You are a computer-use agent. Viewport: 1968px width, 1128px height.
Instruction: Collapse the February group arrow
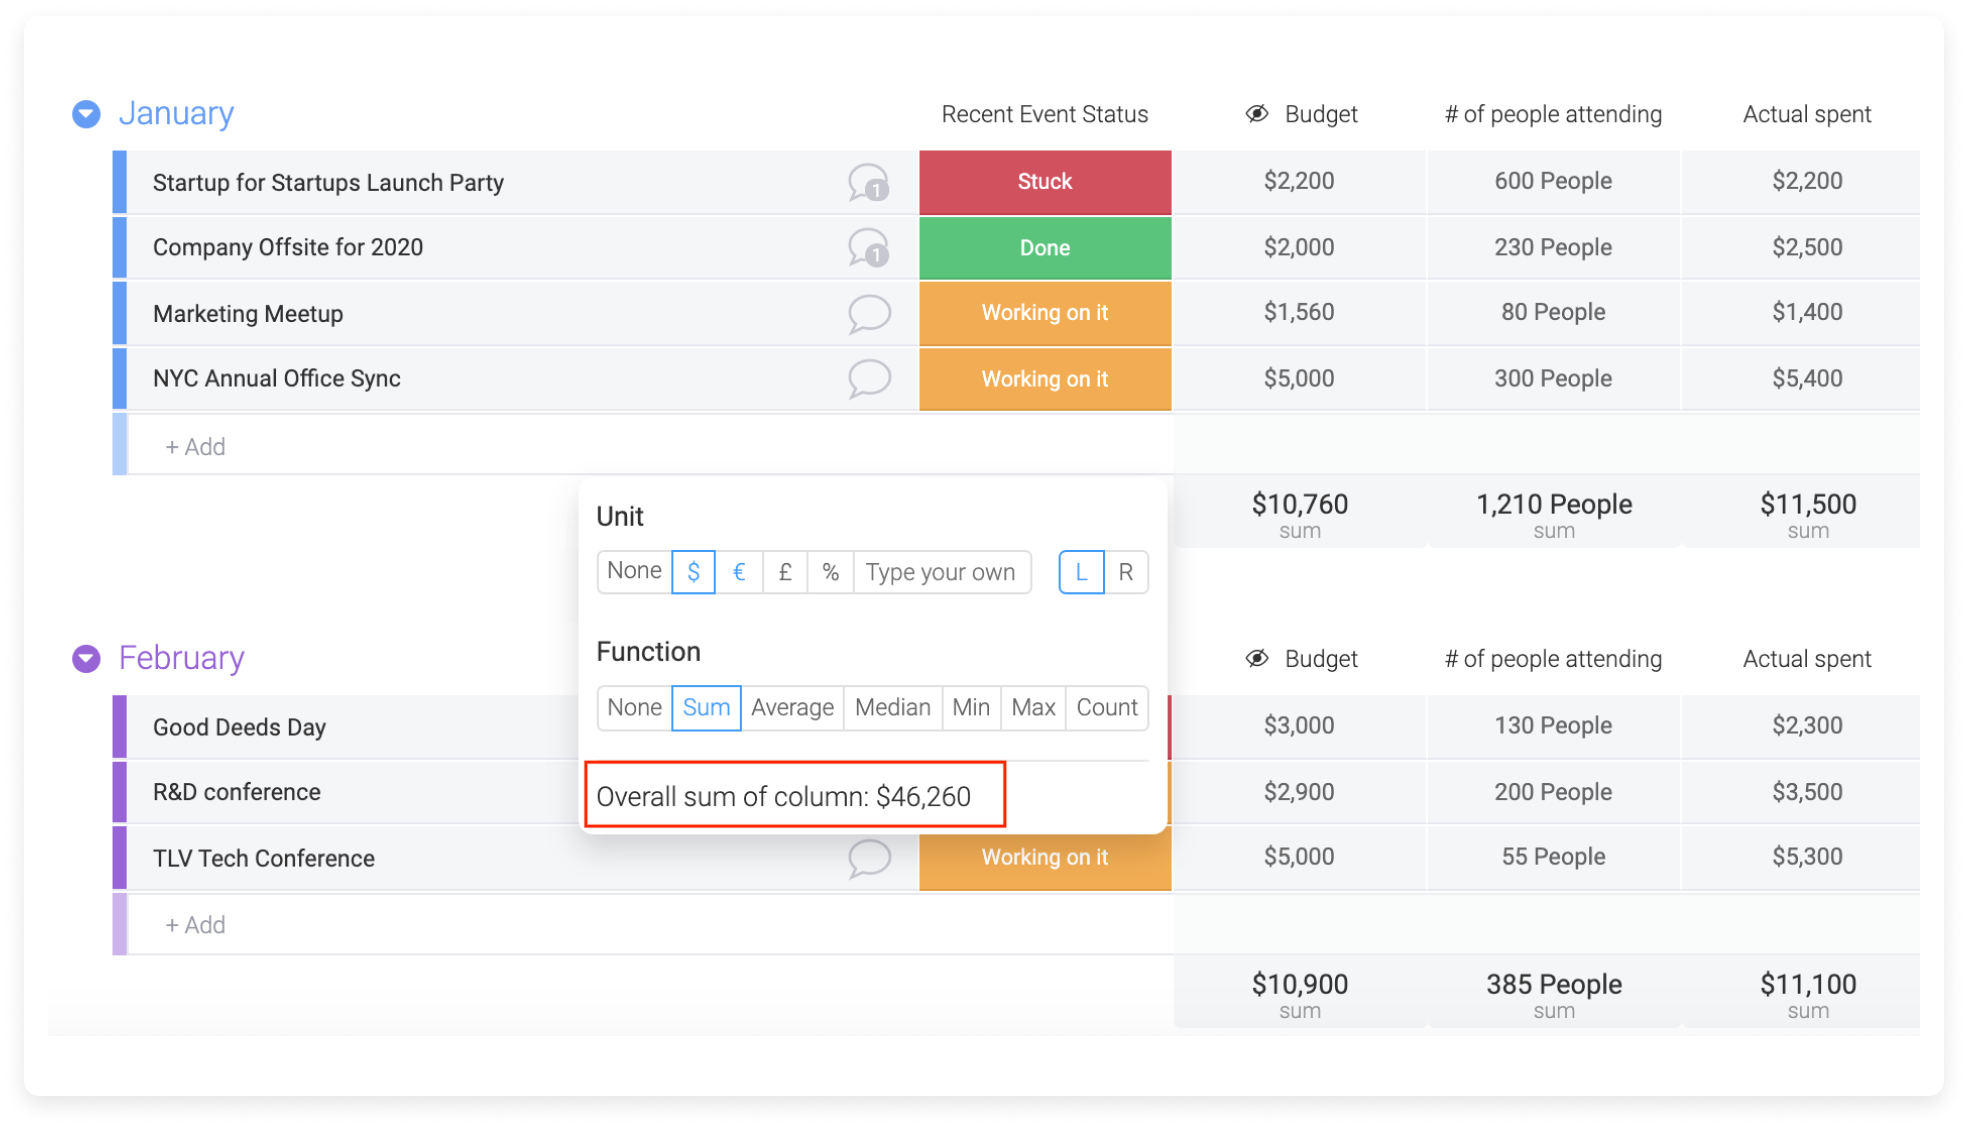click(x=86, y=658)
